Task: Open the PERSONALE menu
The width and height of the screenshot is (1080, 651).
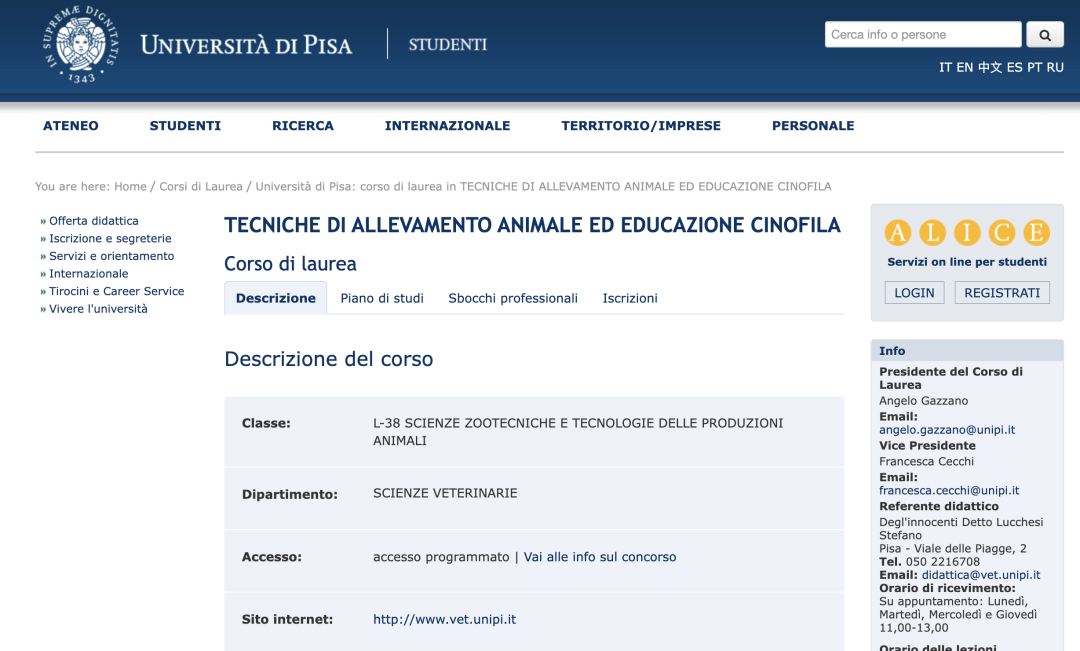Action: pos(813,126)
